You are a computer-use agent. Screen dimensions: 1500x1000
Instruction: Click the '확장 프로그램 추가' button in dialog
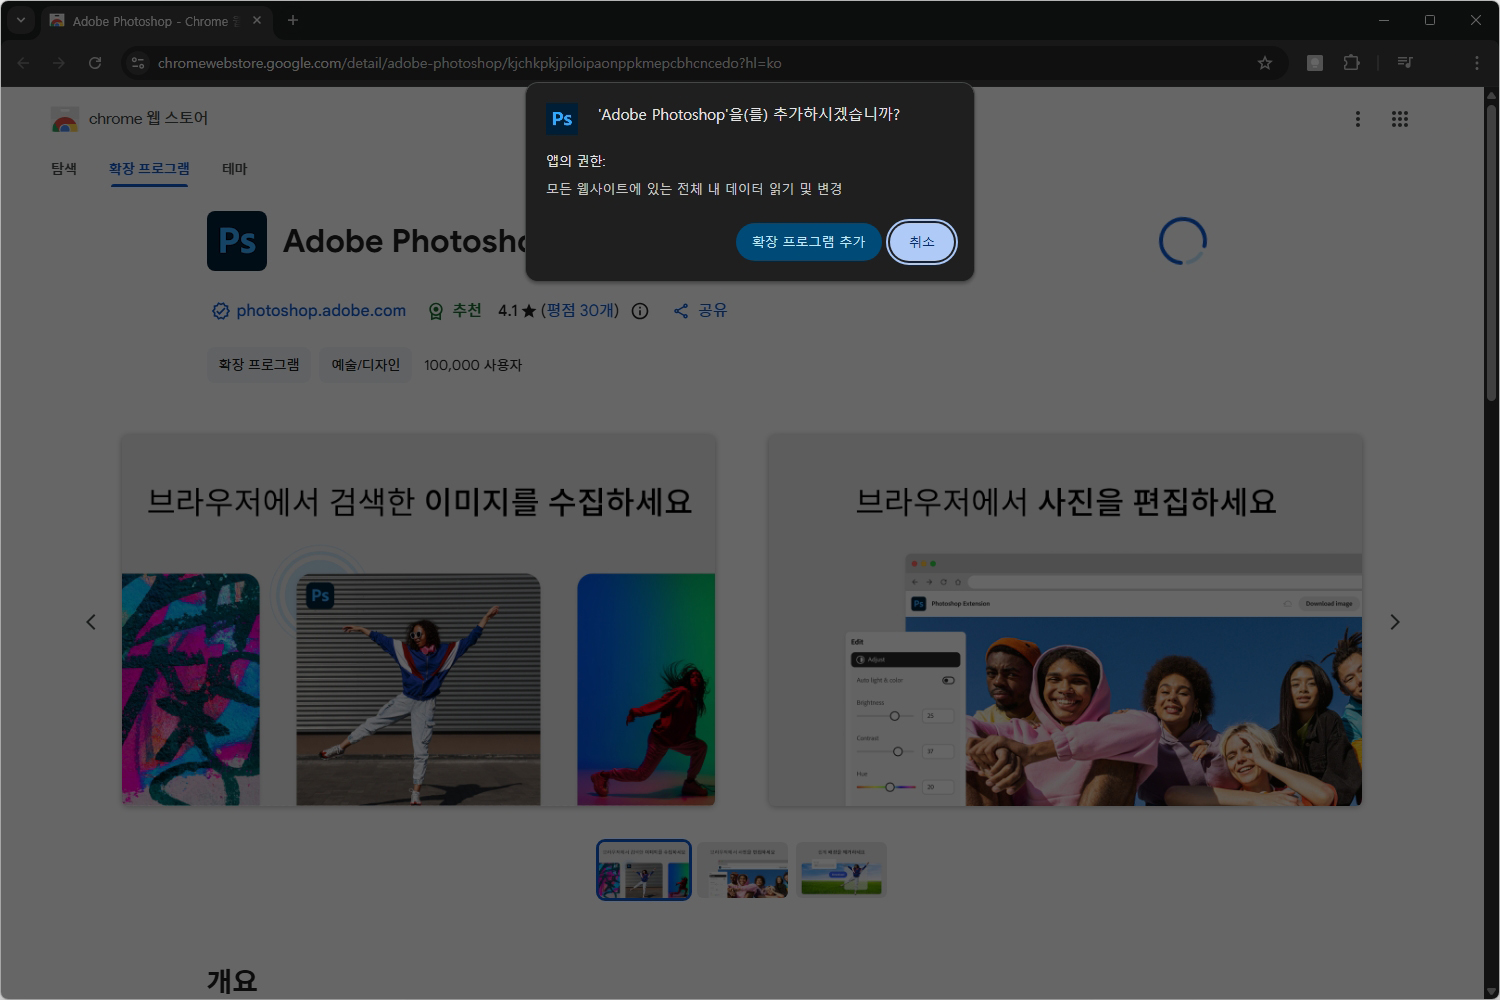point(808,242)
